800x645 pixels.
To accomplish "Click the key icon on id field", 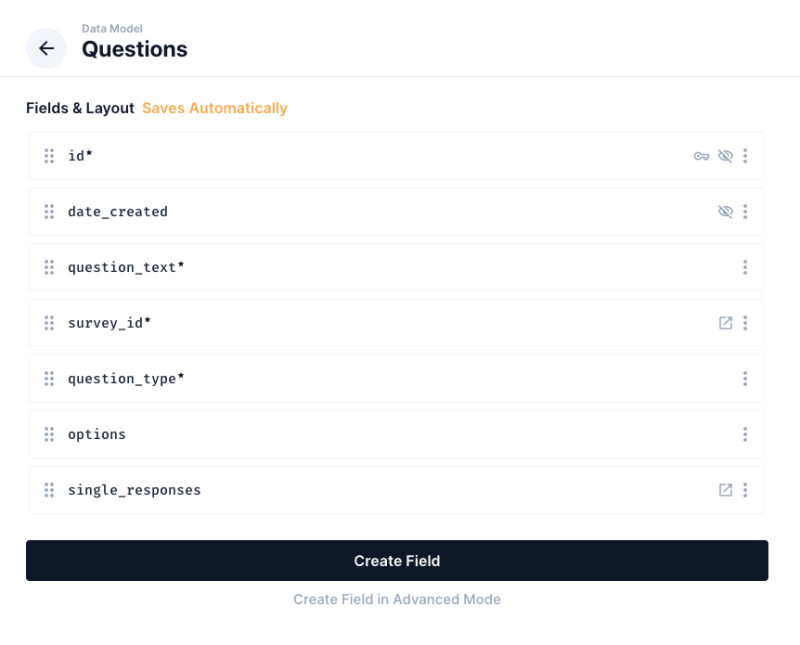I will click(x=702, y=156).
